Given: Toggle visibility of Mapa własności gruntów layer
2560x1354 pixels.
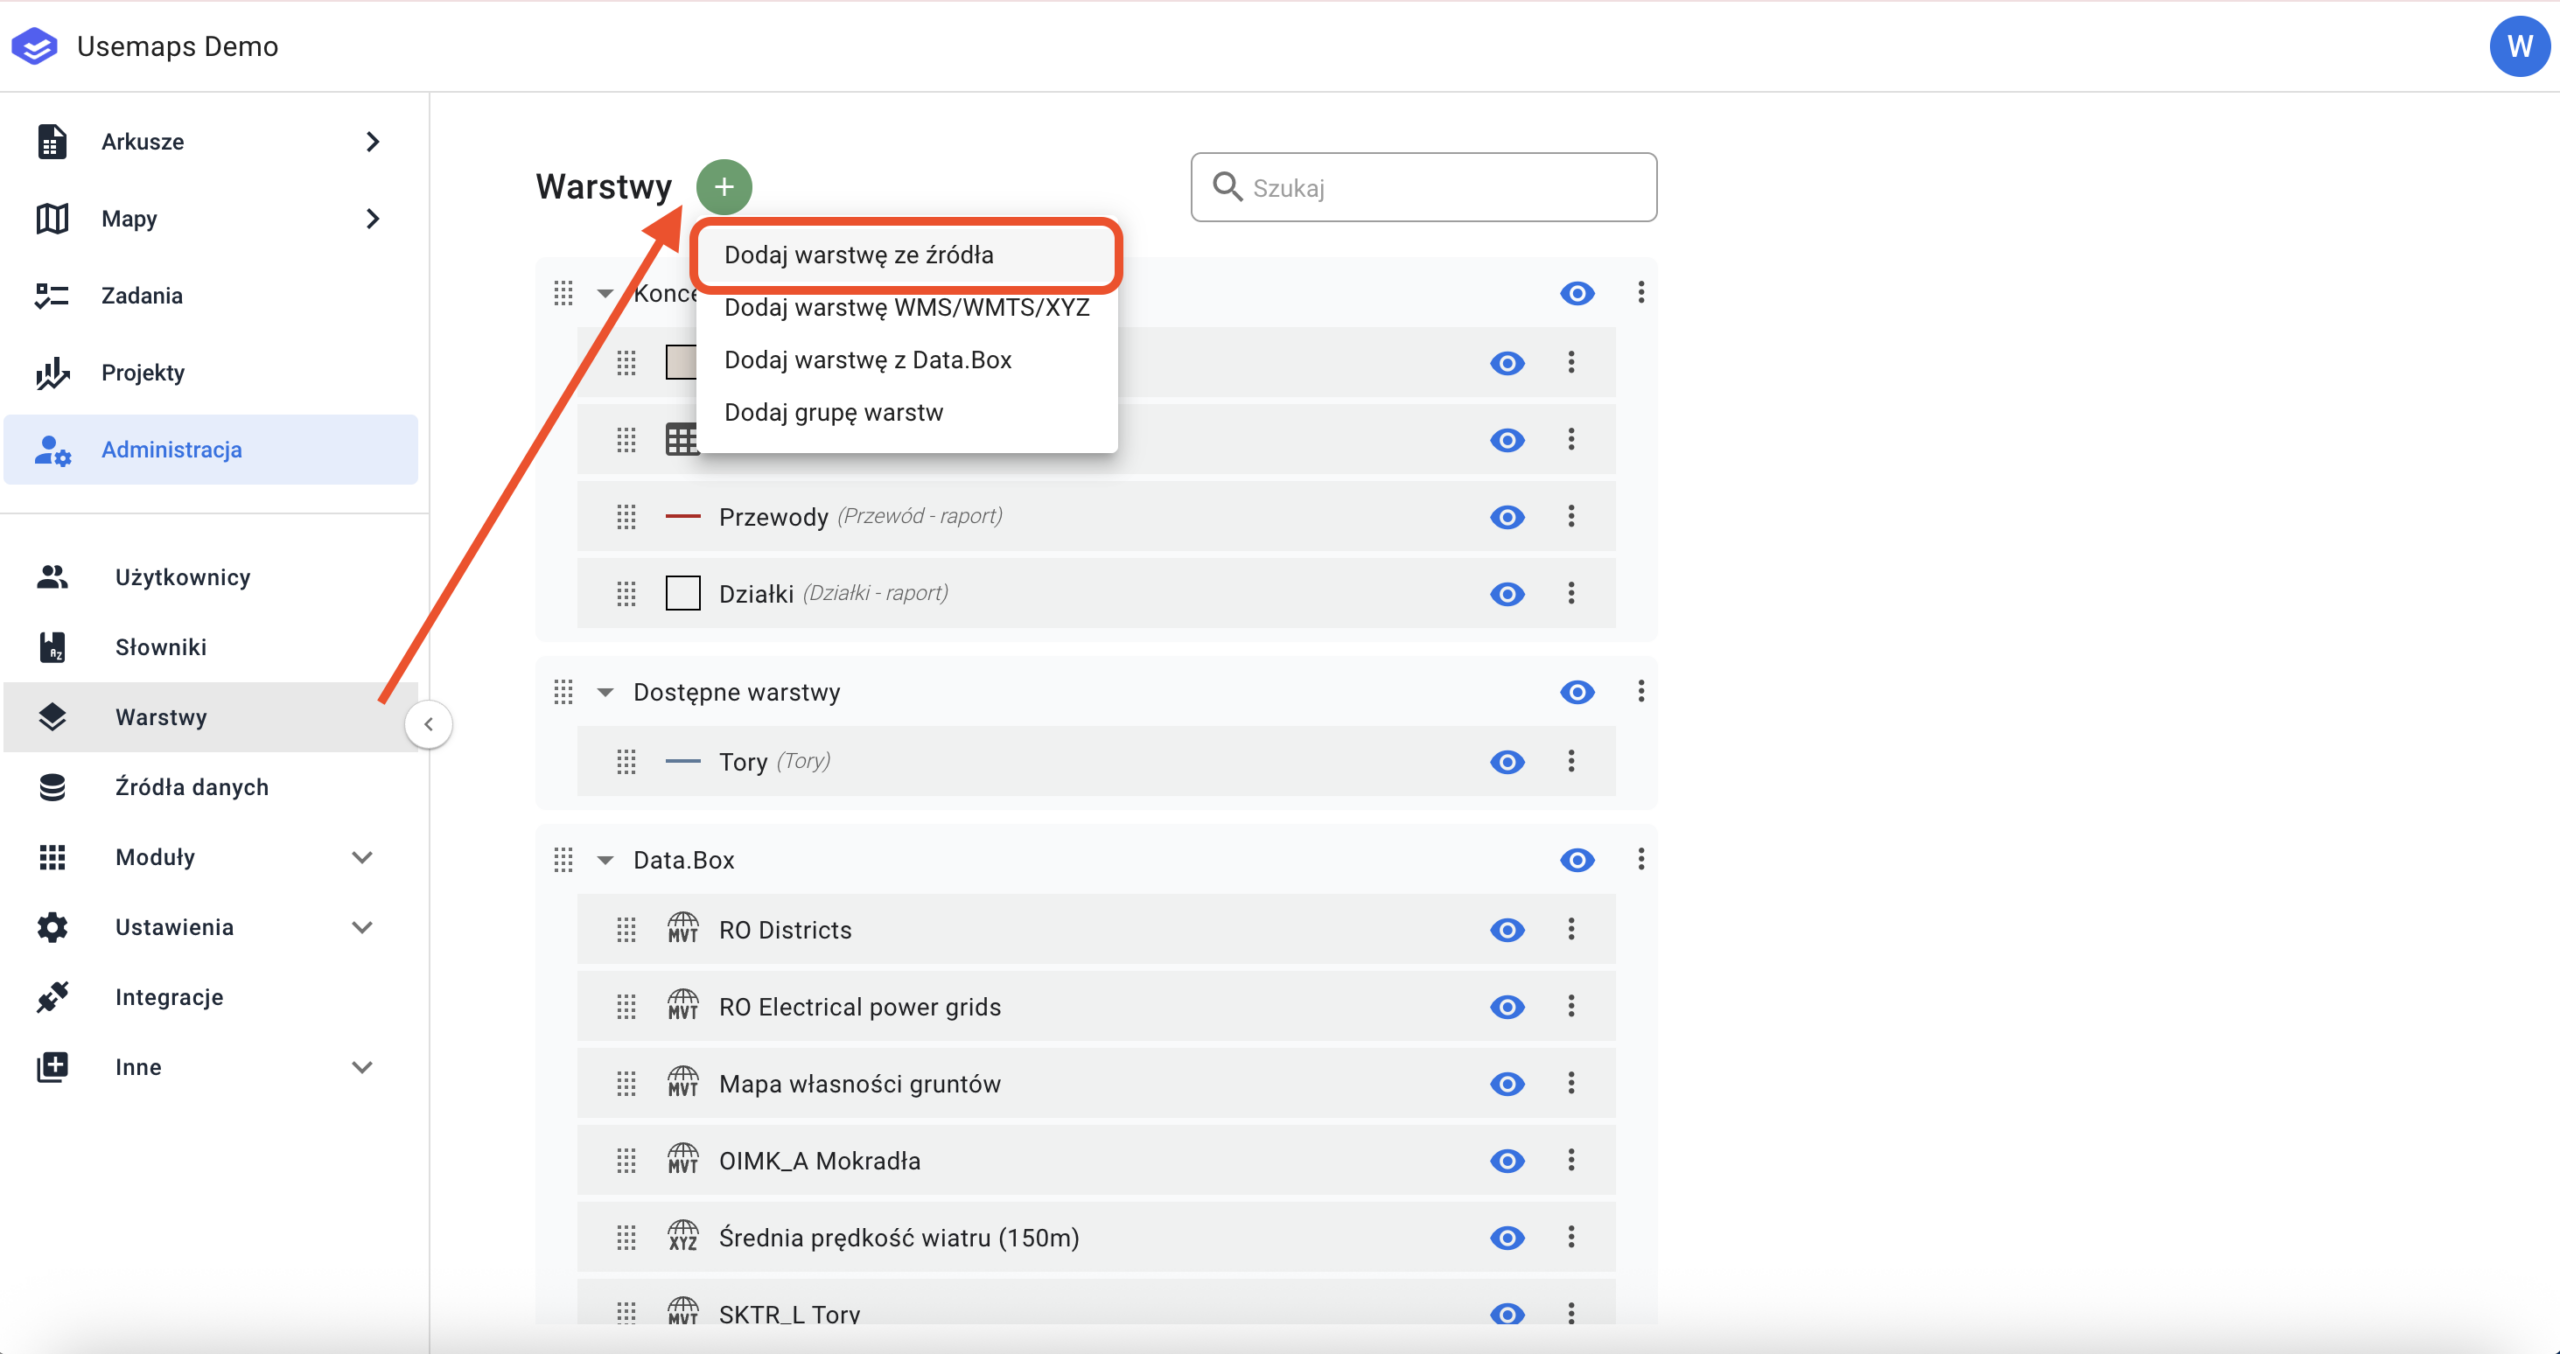Looking at the screenshot, I should pos(1507,1084).
